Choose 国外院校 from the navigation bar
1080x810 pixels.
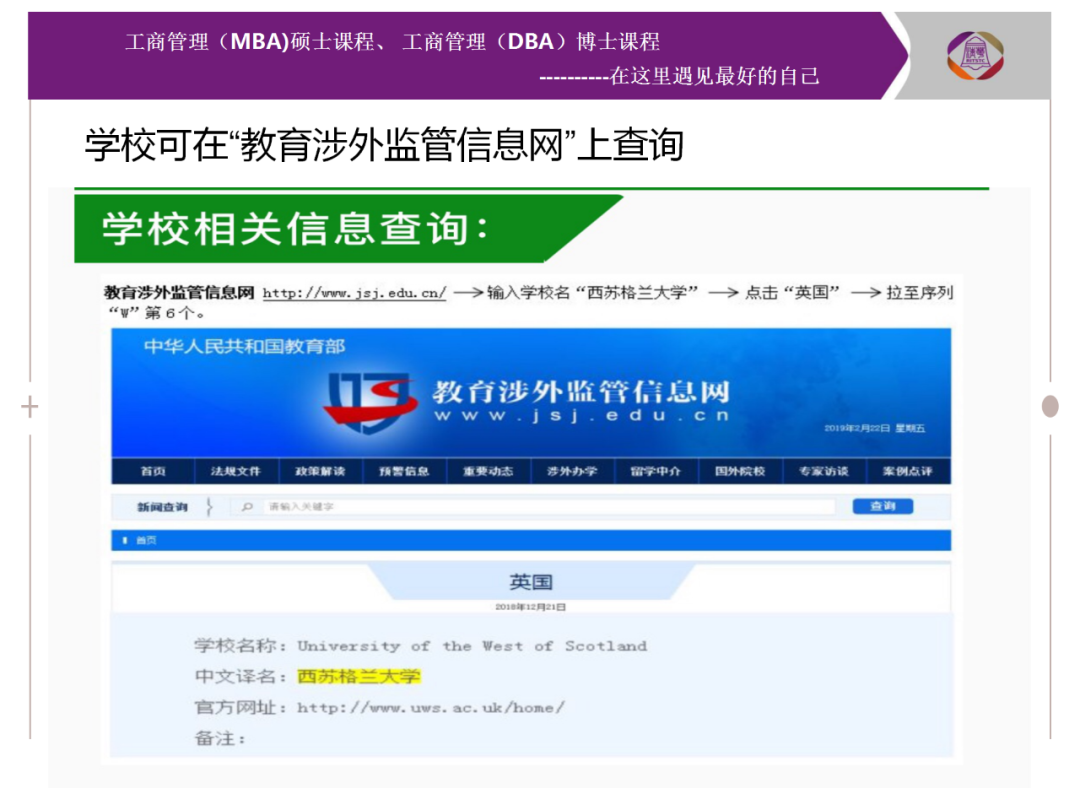click(740, 471)
